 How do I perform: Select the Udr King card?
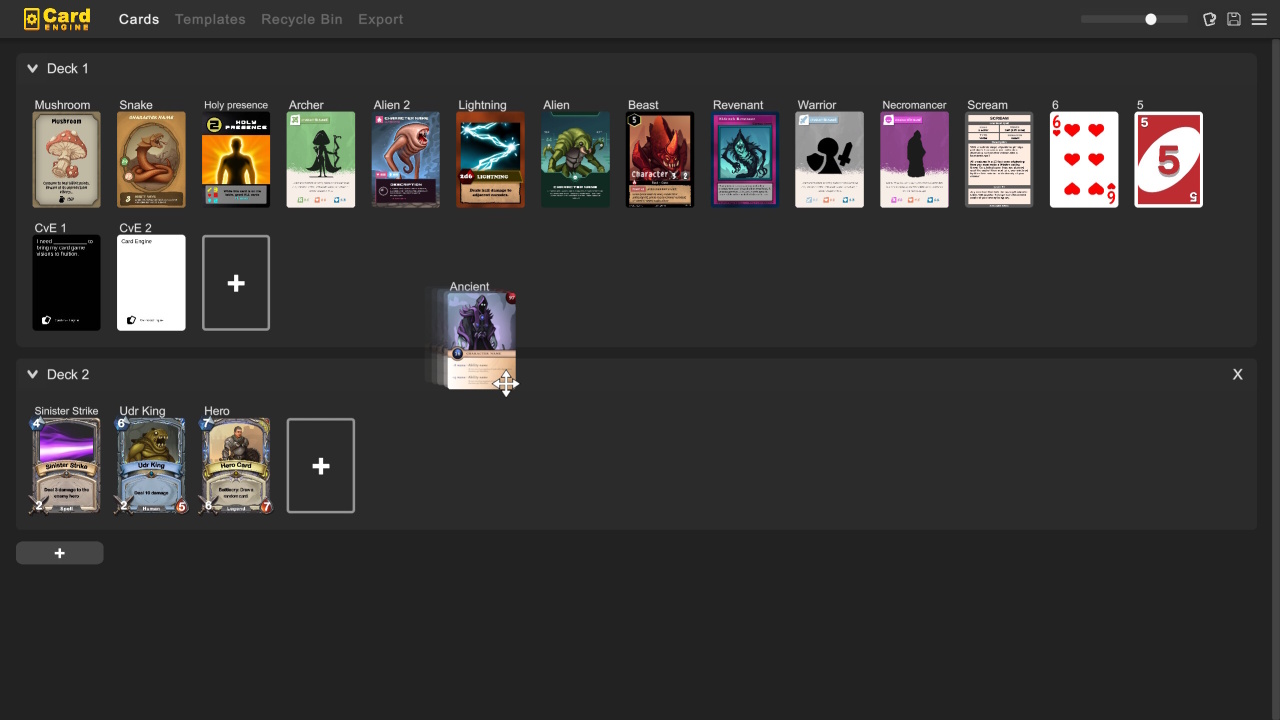pyautogui.click(x=152, y=466)
